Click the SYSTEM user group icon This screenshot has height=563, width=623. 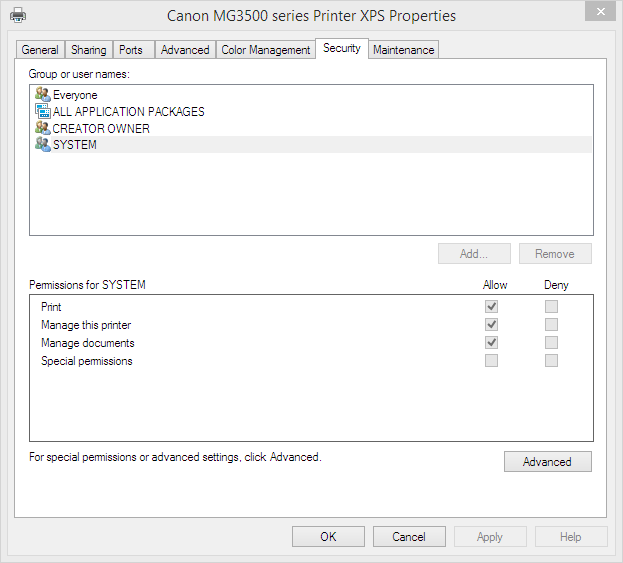point(42,145)
